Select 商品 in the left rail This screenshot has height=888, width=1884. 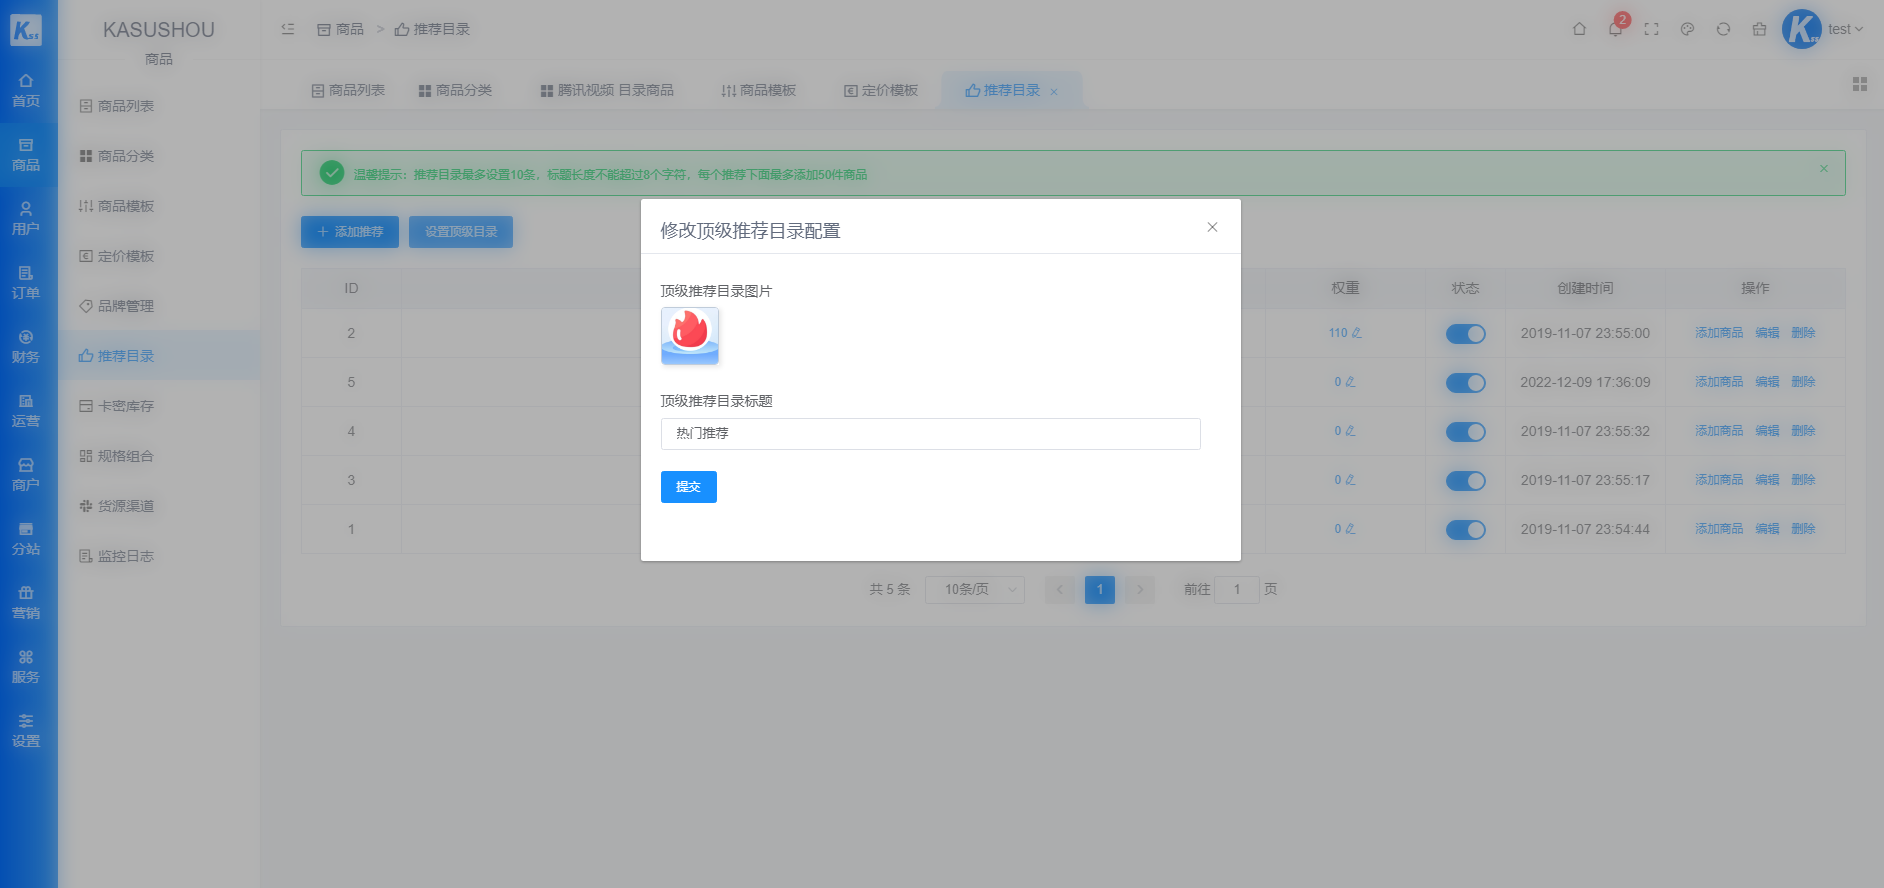click(x=26, y=155)
